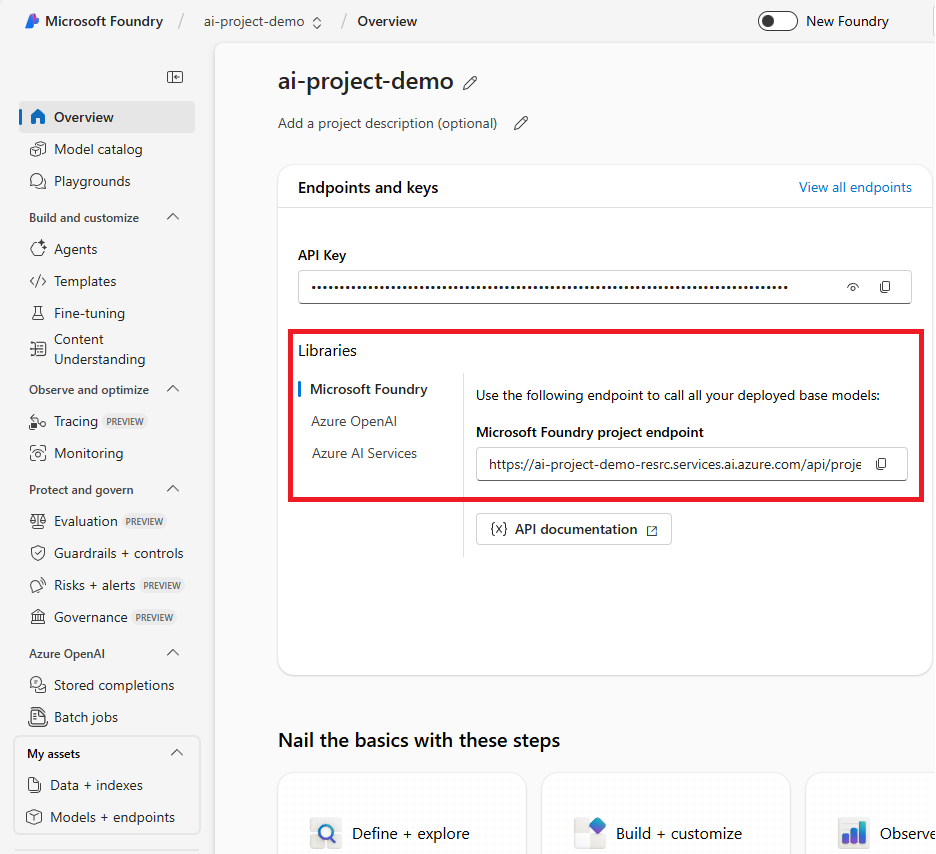Edit project description with pencil icon
936x854 pixels.
click(521, 123)
